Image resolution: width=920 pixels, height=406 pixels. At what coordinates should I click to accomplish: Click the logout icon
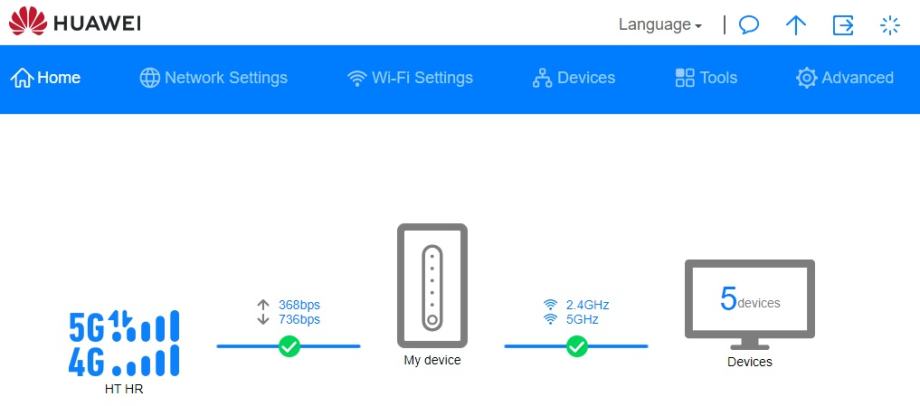coord(843,25)
